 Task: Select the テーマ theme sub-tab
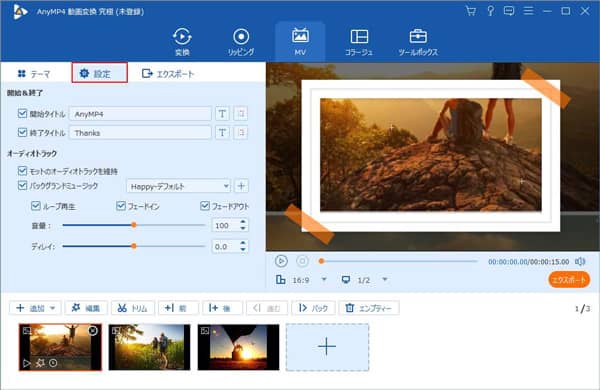tap(34, 73)
